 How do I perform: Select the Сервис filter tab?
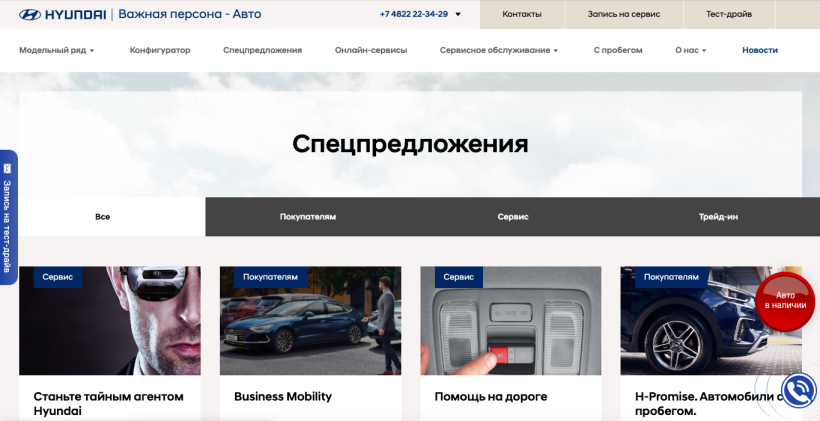point(513,217)
